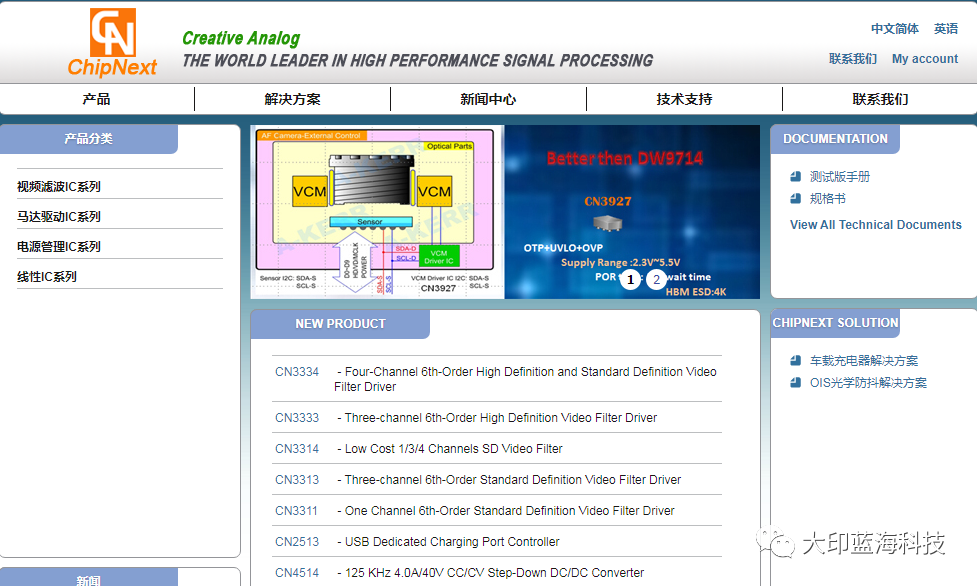Click the book icon beside 规格书
Screen dimensions: 977x586
(x=795, y=198)
